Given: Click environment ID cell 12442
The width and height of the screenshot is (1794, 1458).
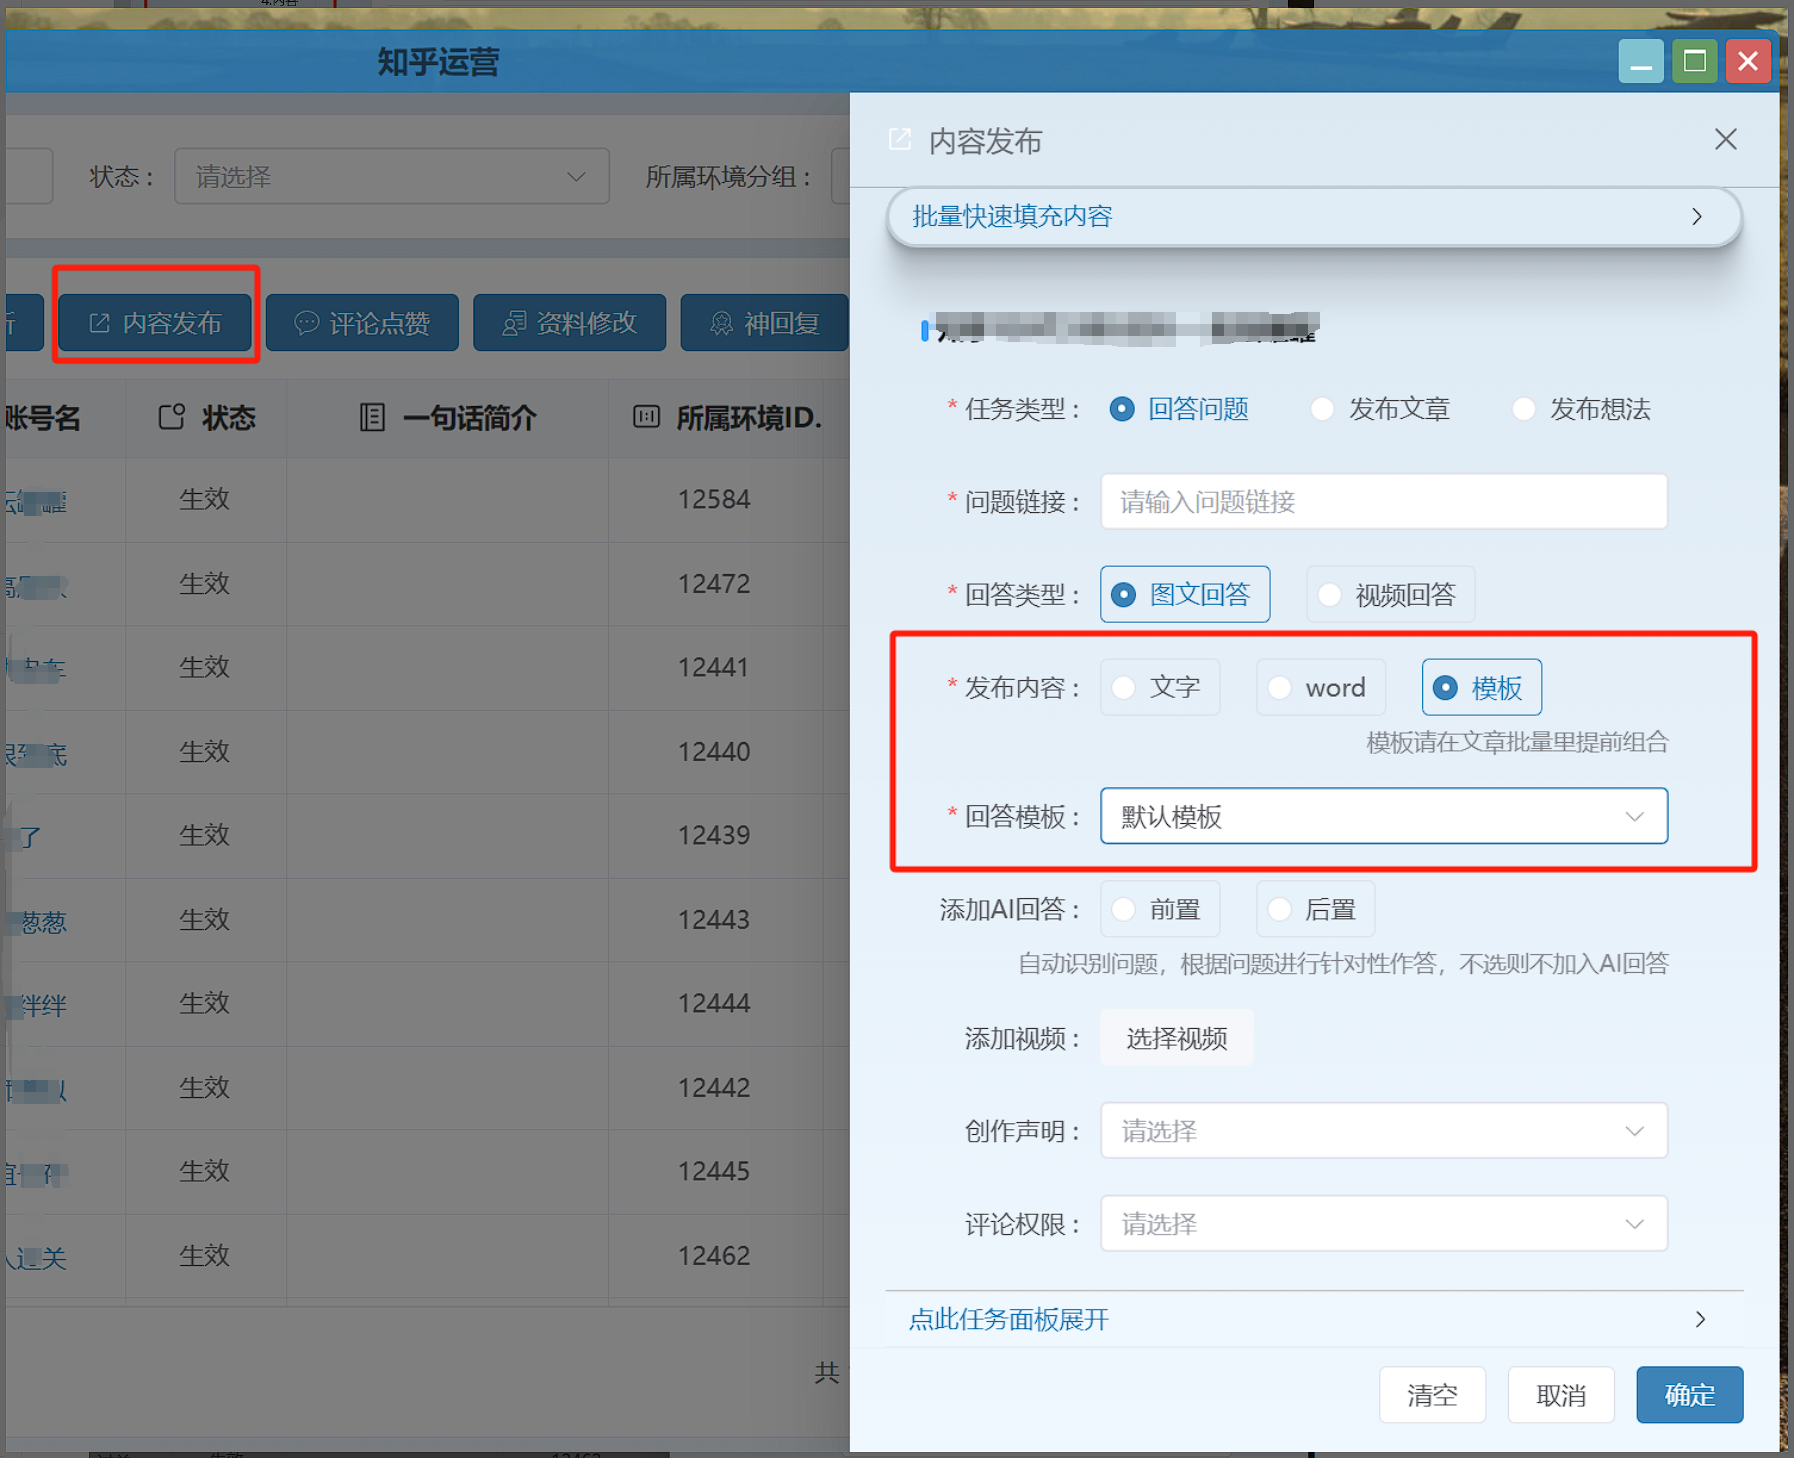Looking at the screenshot, I should (714, 1087).
